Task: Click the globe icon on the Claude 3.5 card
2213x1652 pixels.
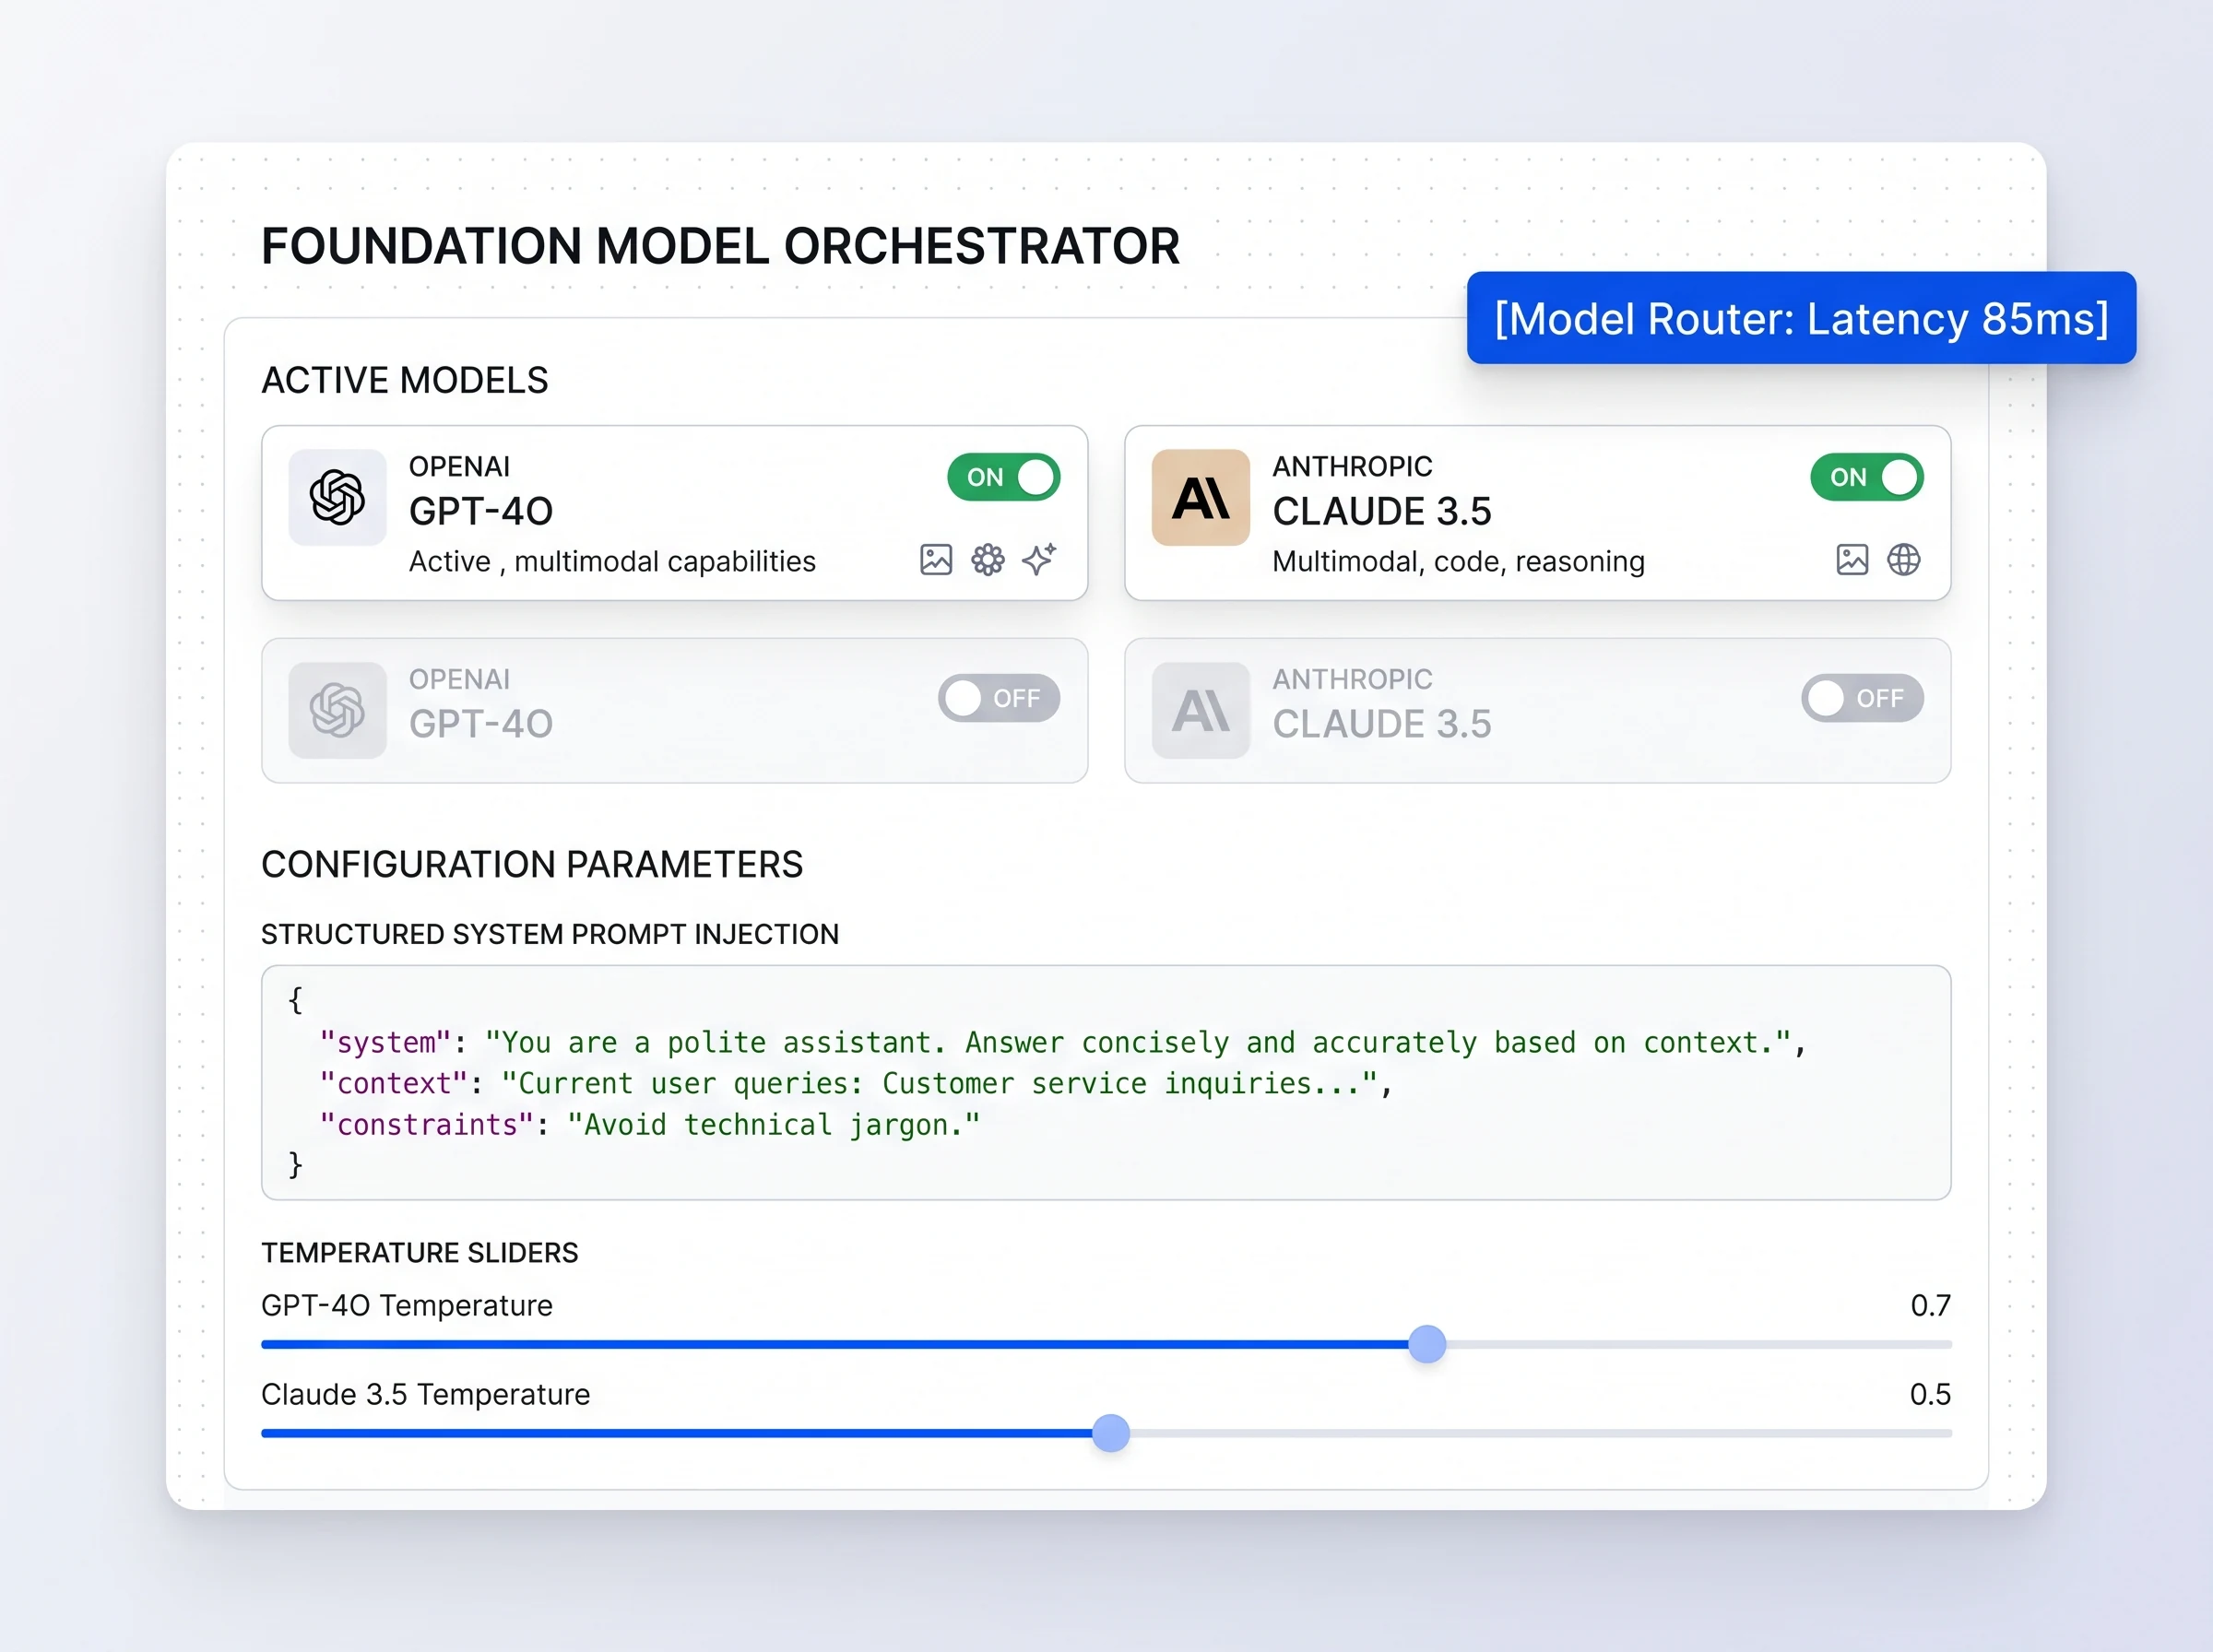Action: pyautogui.click(x=1903, y=559)
